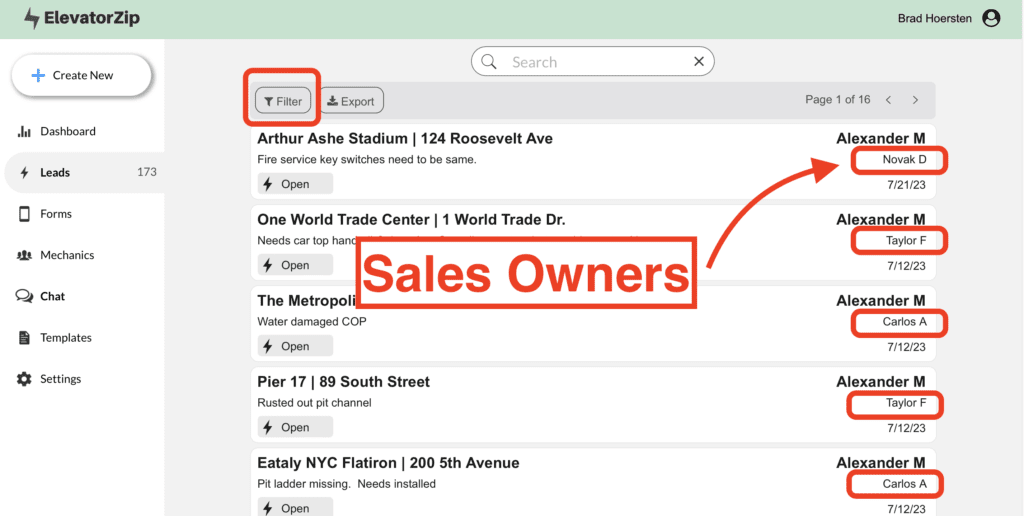Click the search magnifier icon

(x=488, y=61)
